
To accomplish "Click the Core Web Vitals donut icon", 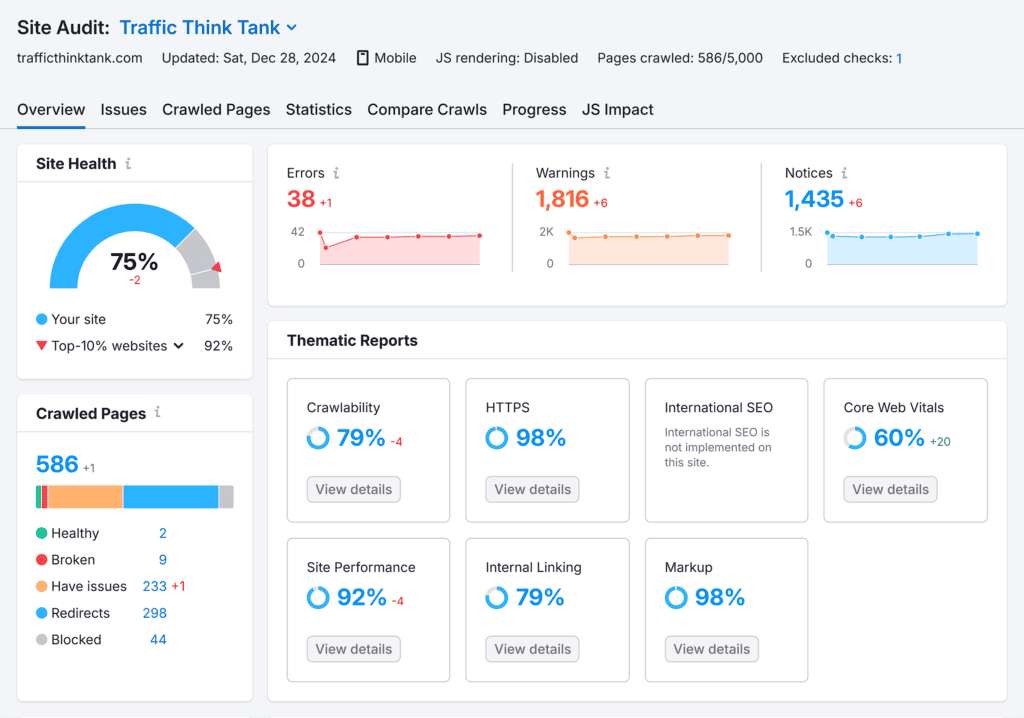I will tap(855, 438).
